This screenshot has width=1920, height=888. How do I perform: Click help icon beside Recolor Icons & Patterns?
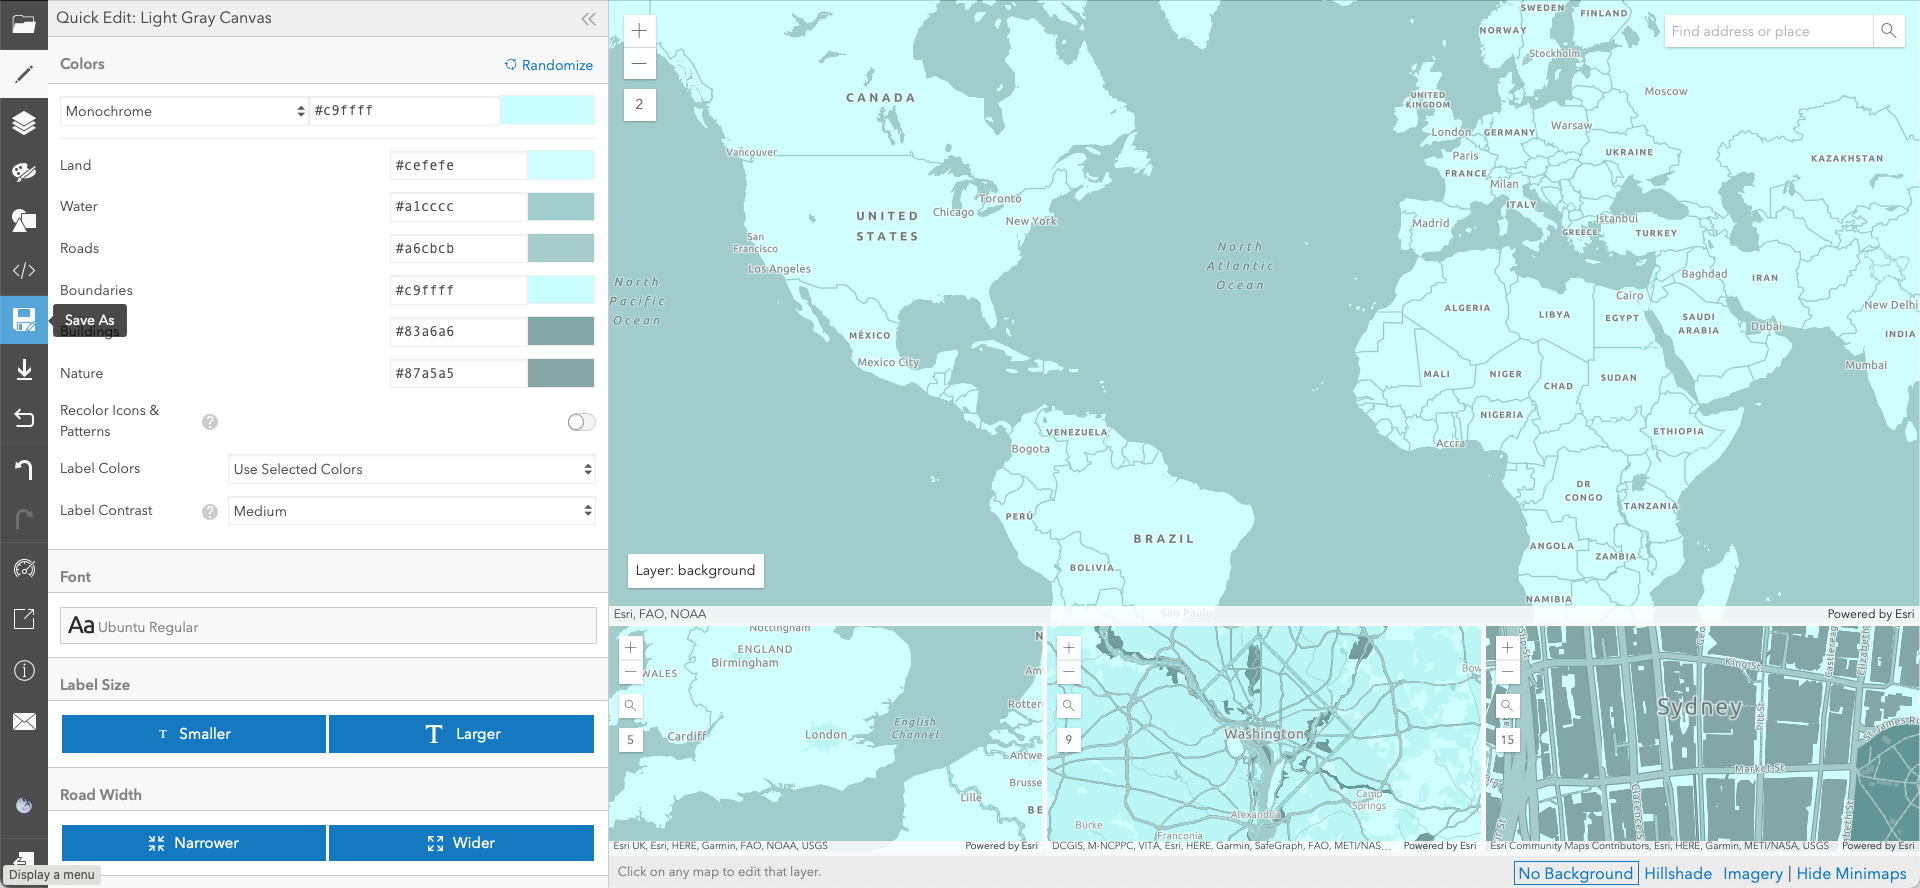pos(210,422)
